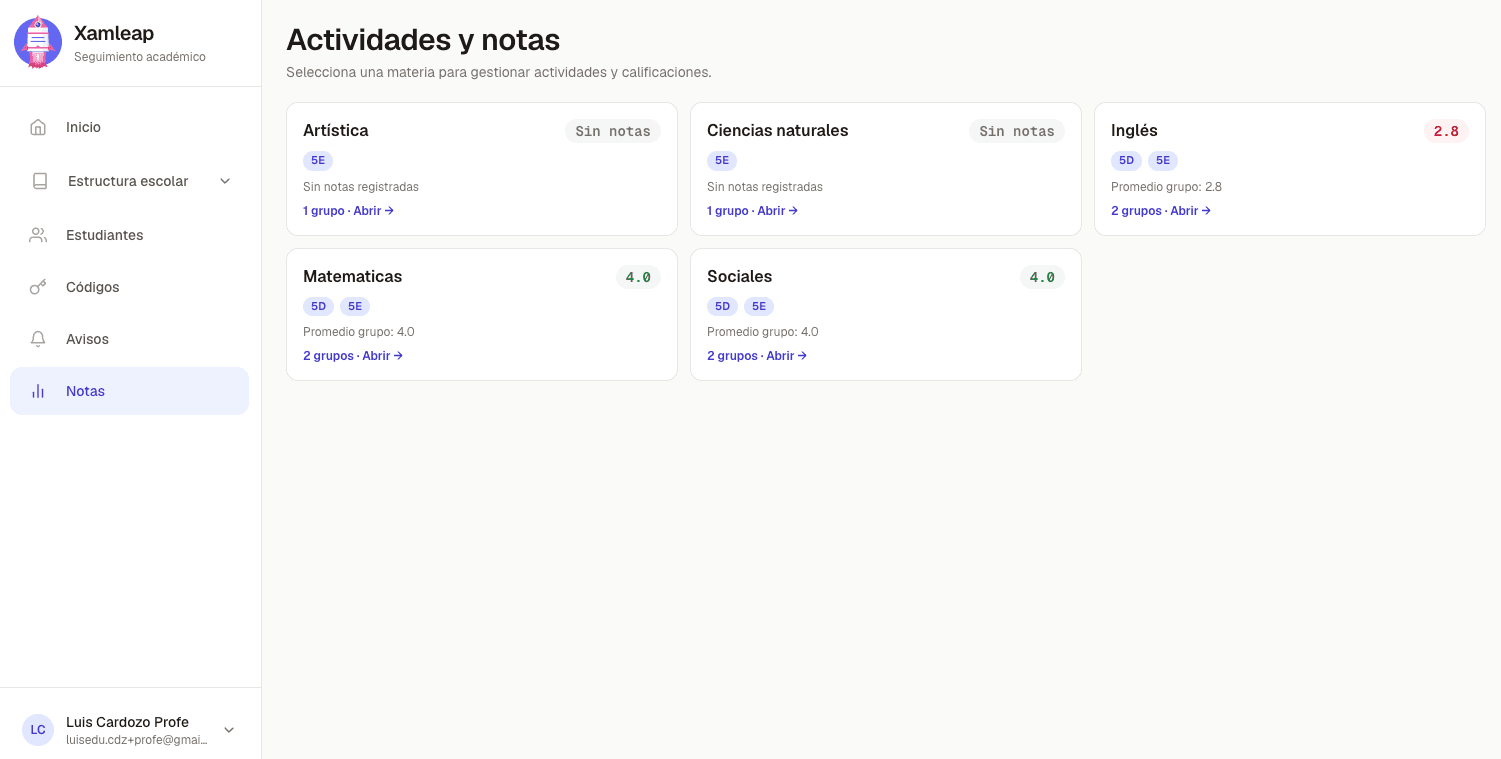Click Sin notas badge on Ciencias naturales

(x=1017, y=131)
